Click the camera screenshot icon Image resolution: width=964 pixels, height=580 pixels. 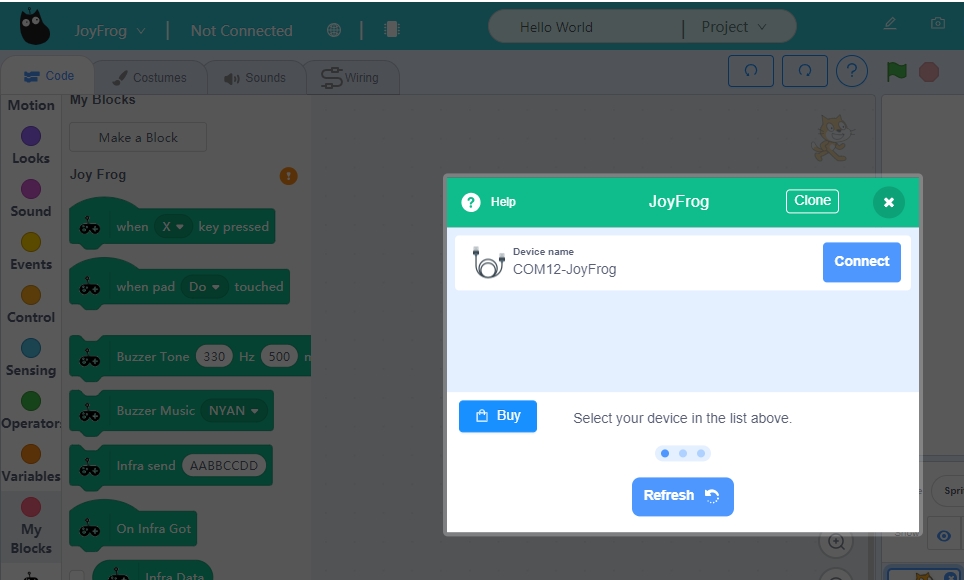pos(938,24)
